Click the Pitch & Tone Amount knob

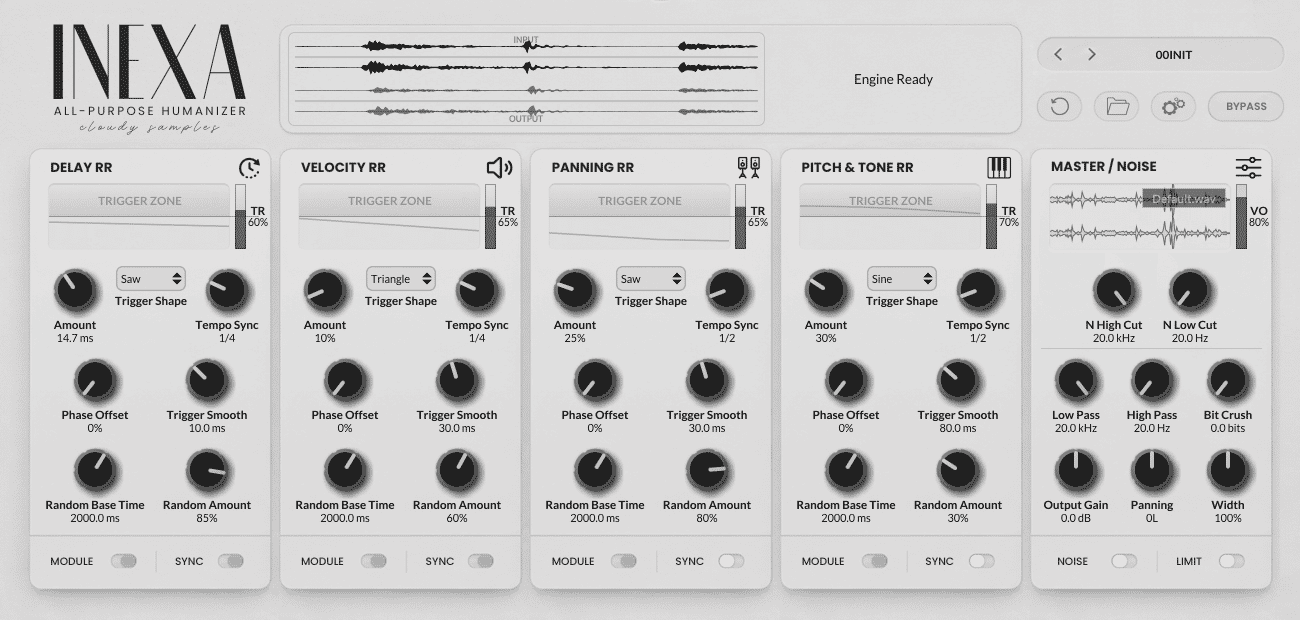(826, 290)
